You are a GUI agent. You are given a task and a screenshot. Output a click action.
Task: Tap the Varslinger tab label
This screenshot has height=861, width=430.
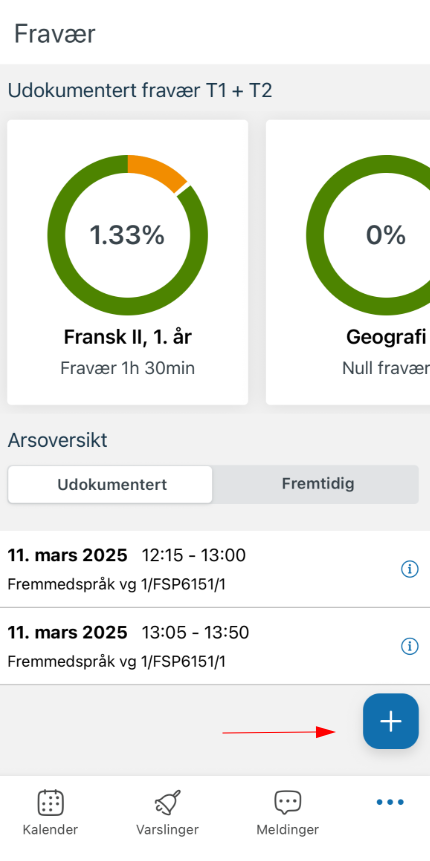pyautogui.click(x=167, y=829)
